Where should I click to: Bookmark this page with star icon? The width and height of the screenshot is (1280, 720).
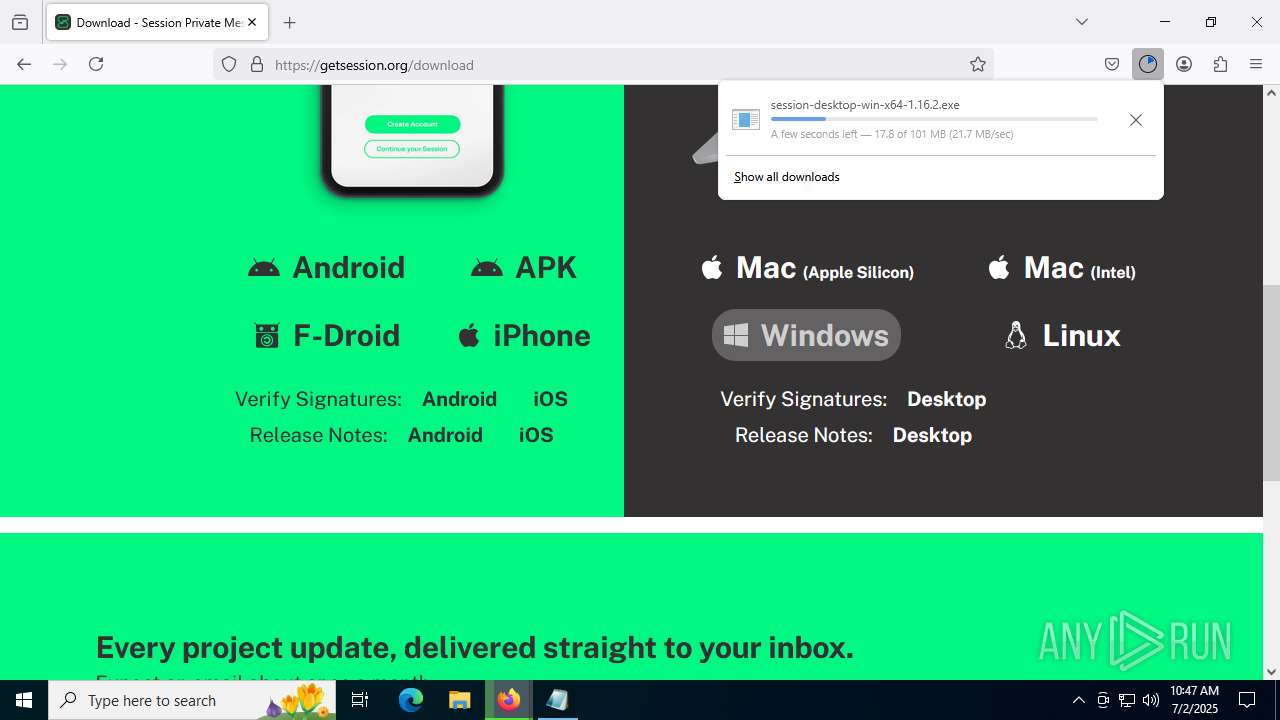978,64
